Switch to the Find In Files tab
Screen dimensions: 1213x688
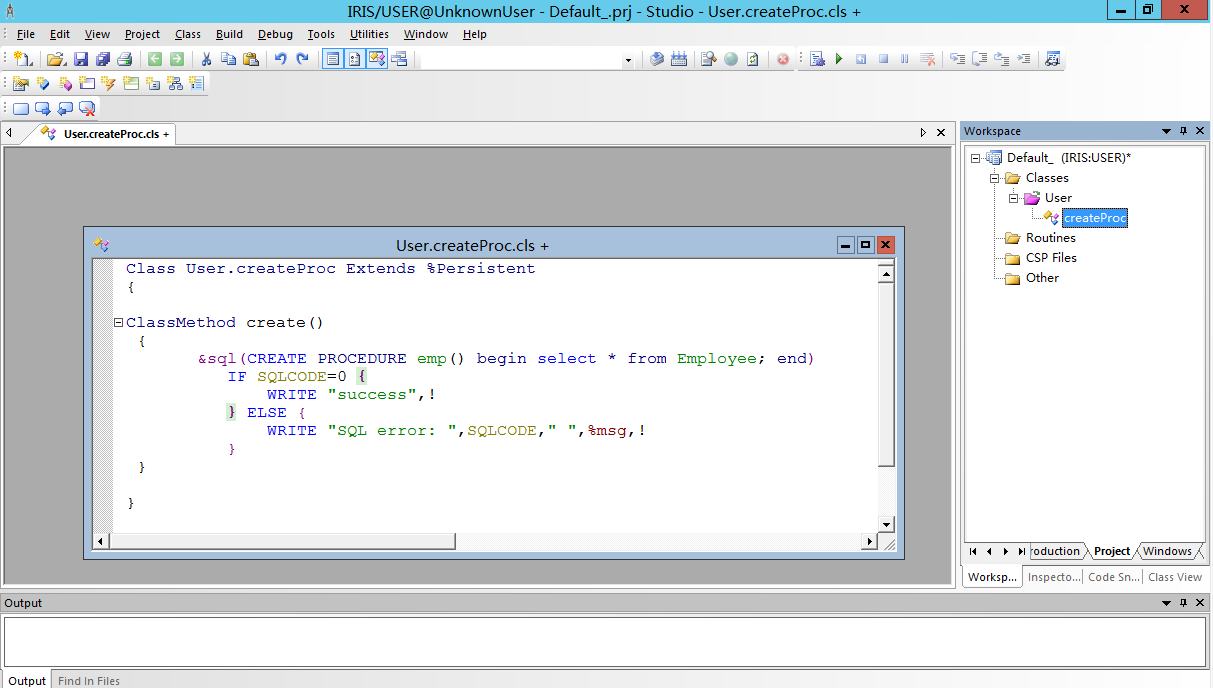88,680
